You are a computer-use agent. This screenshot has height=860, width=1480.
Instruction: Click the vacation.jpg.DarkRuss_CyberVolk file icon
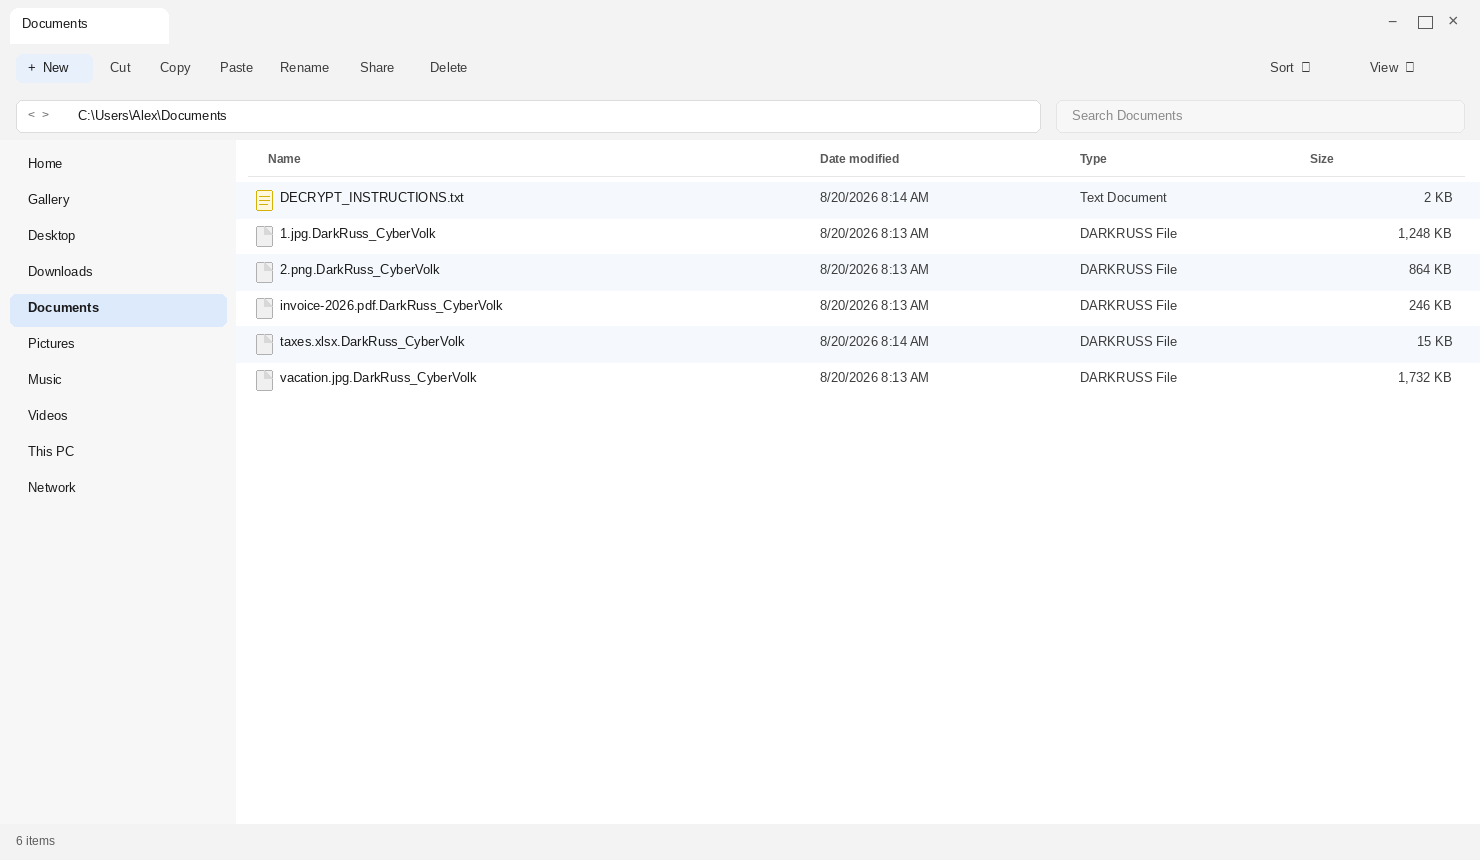pos(264,380)
